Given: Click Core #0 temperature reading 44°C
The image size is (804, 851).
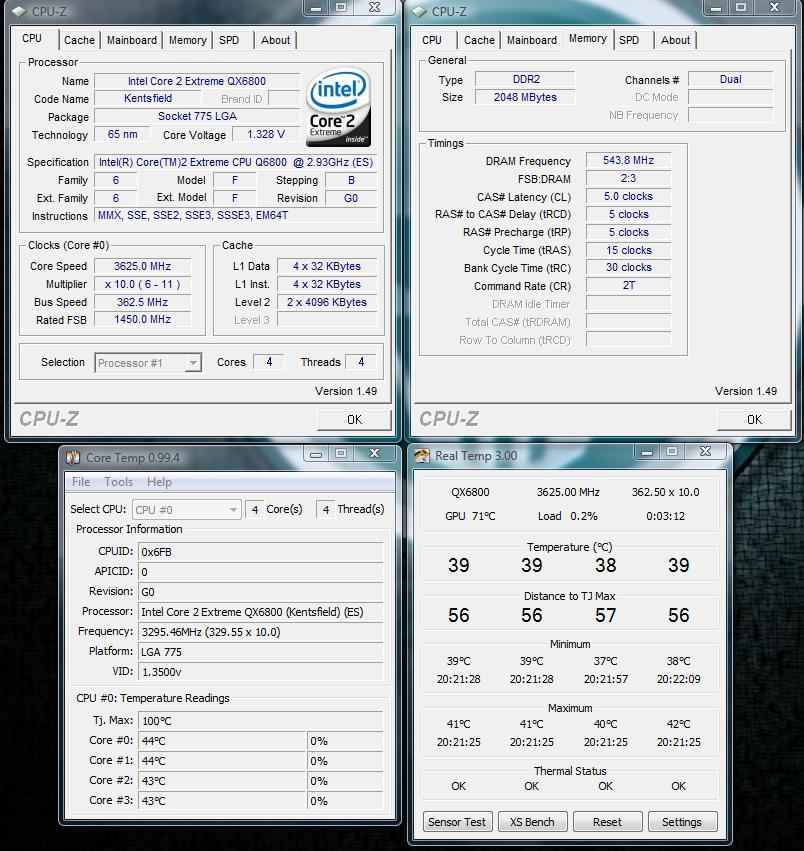Looking at the screenshot, I should 222,741.
